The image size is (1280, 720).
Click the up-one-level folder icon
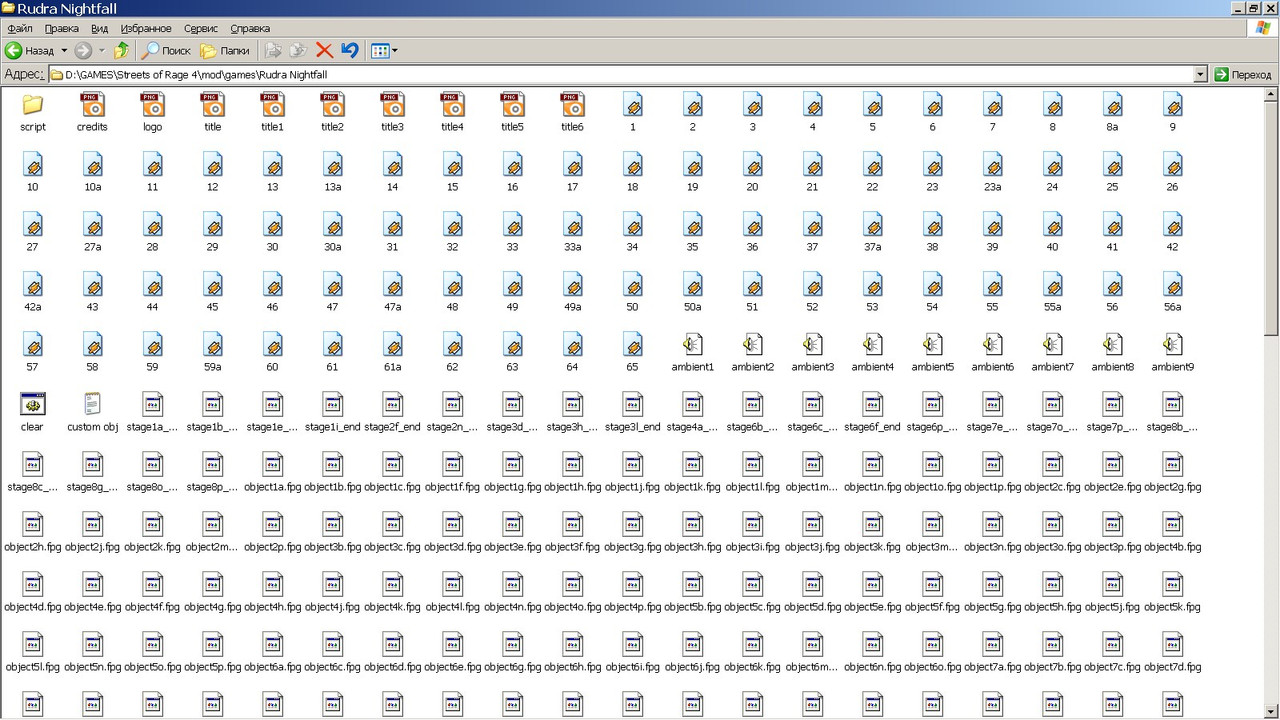pyautogui.click(x=121, y=50)
